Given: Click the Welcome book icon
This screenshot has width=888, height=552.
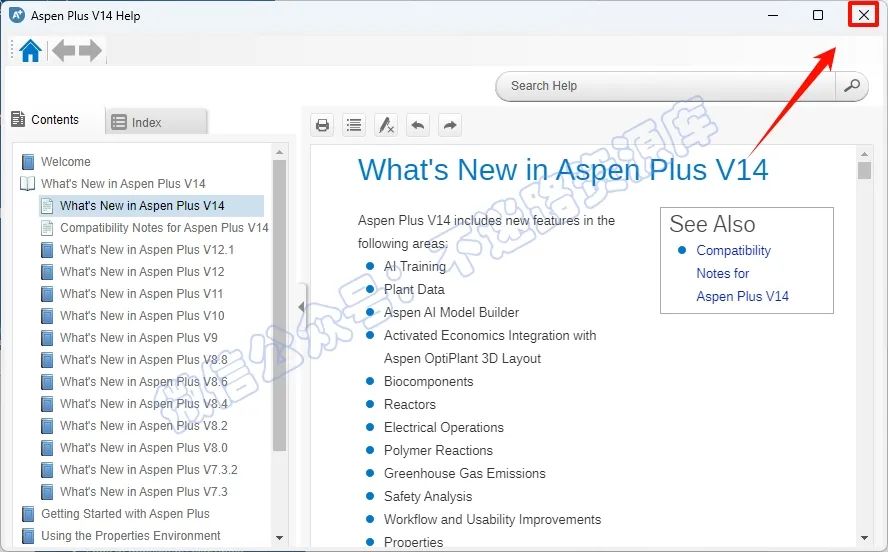Looking at the screenshot, I should point(28,162).
